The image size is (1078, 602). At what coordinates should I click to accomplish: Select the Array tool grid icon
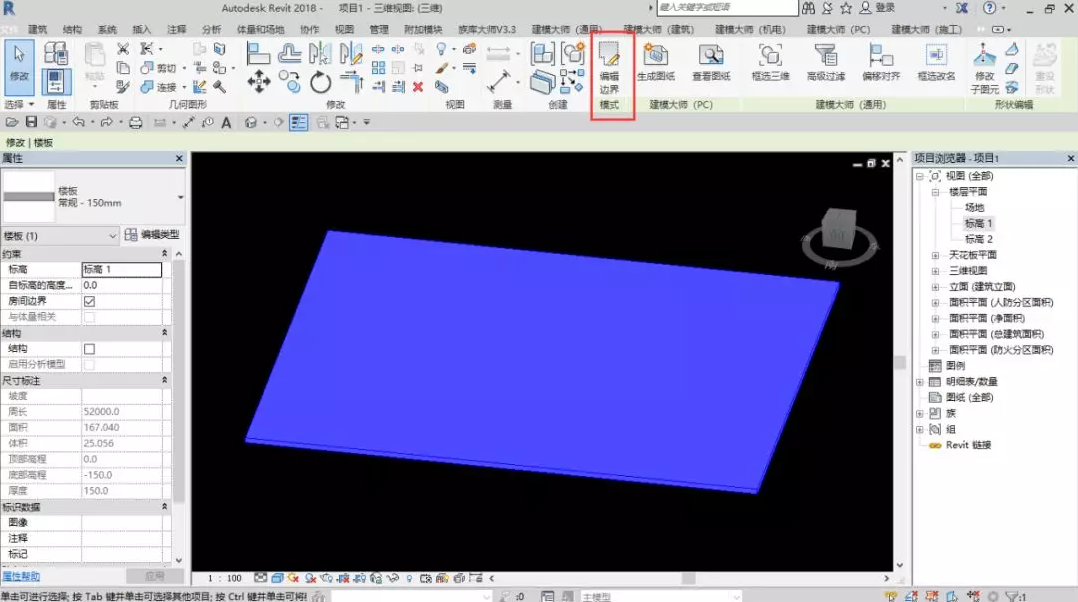tap(378, 67)
